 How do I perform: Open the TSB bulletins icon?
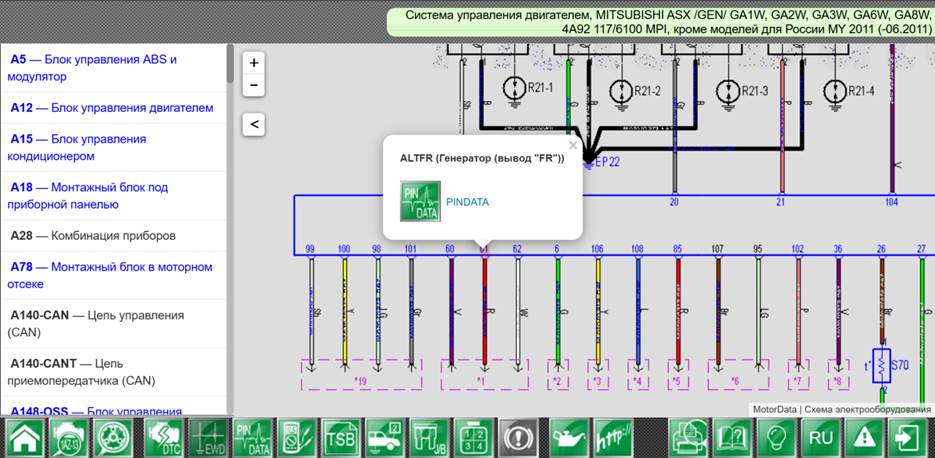click(341, 438)
